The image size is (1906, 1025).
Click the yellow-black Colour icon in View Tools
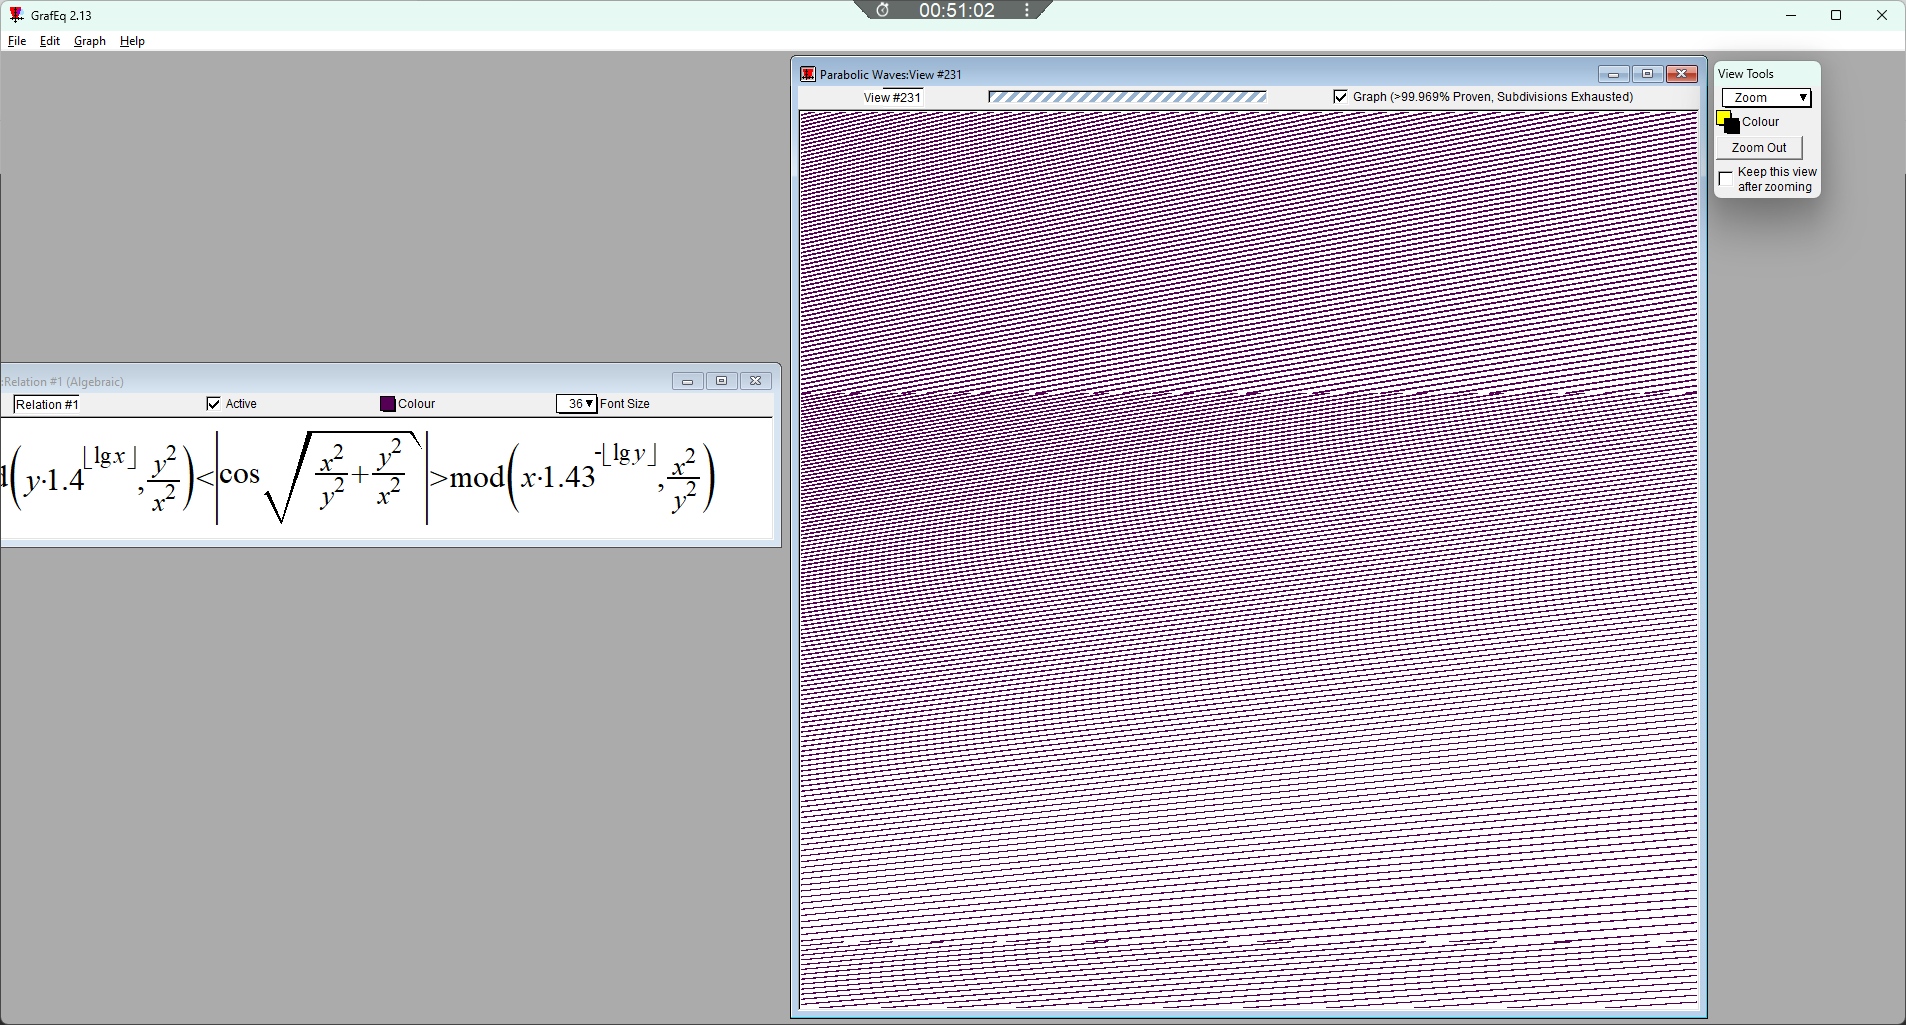coord(1727,122)
